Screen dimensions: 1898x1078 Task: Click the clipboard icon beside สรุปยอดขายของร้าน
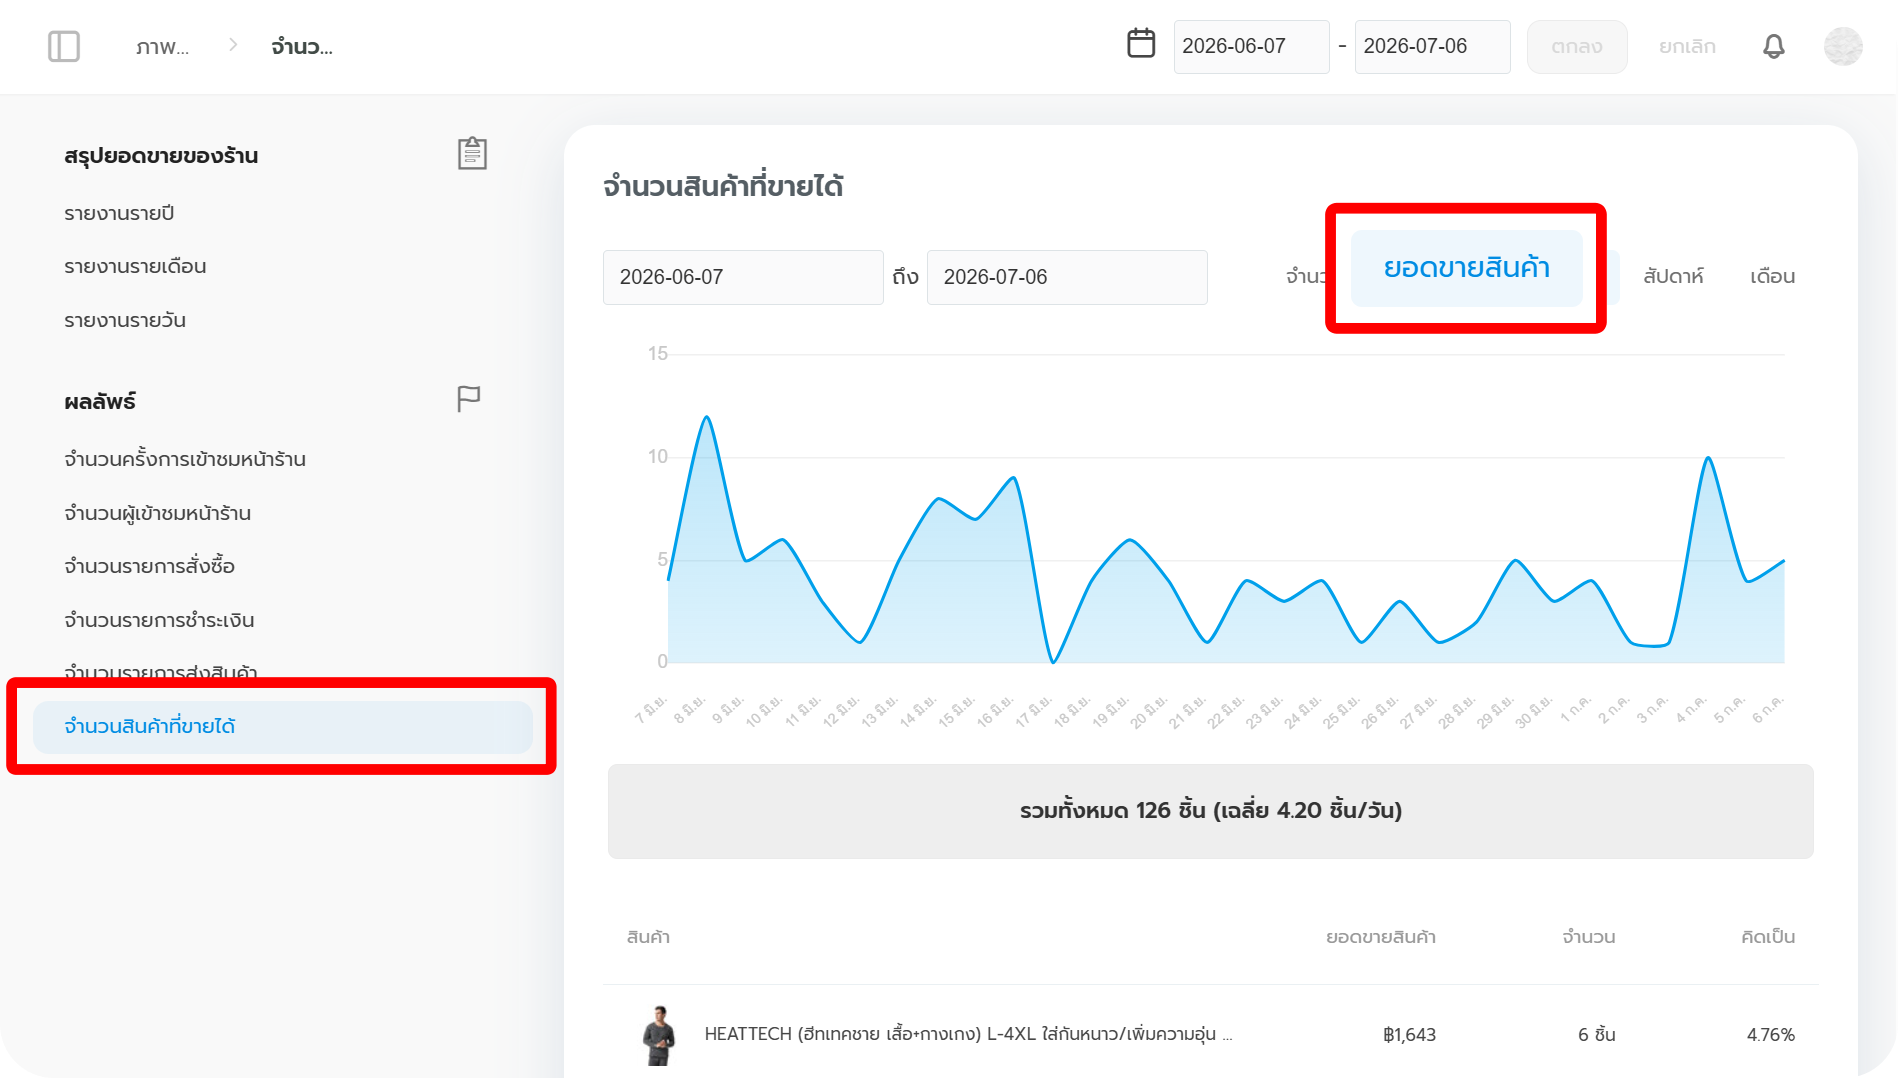[x=472, y=153]
